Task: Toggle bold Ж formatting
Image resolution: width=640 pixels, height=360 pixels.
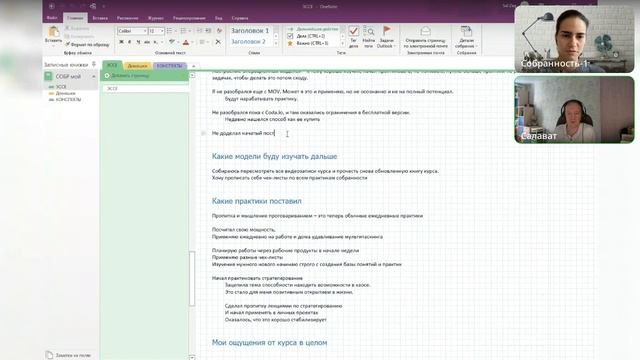Action: (121, 42)
